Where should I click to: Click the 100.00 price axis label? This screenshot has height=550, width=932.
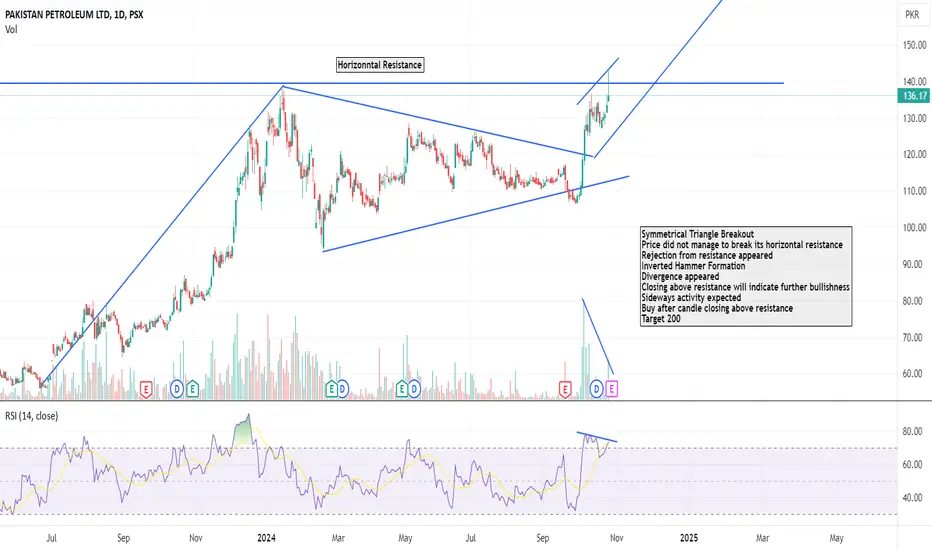915,228
